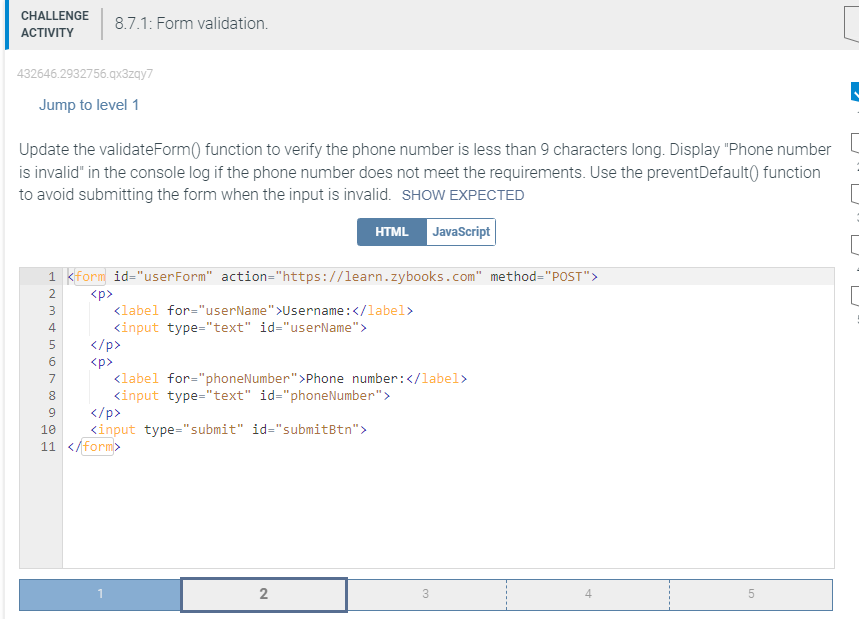Viewport: 859px width, 619px height.
Task: Click the form id="userForm" code line
Action: pyautogui.click(x=333, y=277)
